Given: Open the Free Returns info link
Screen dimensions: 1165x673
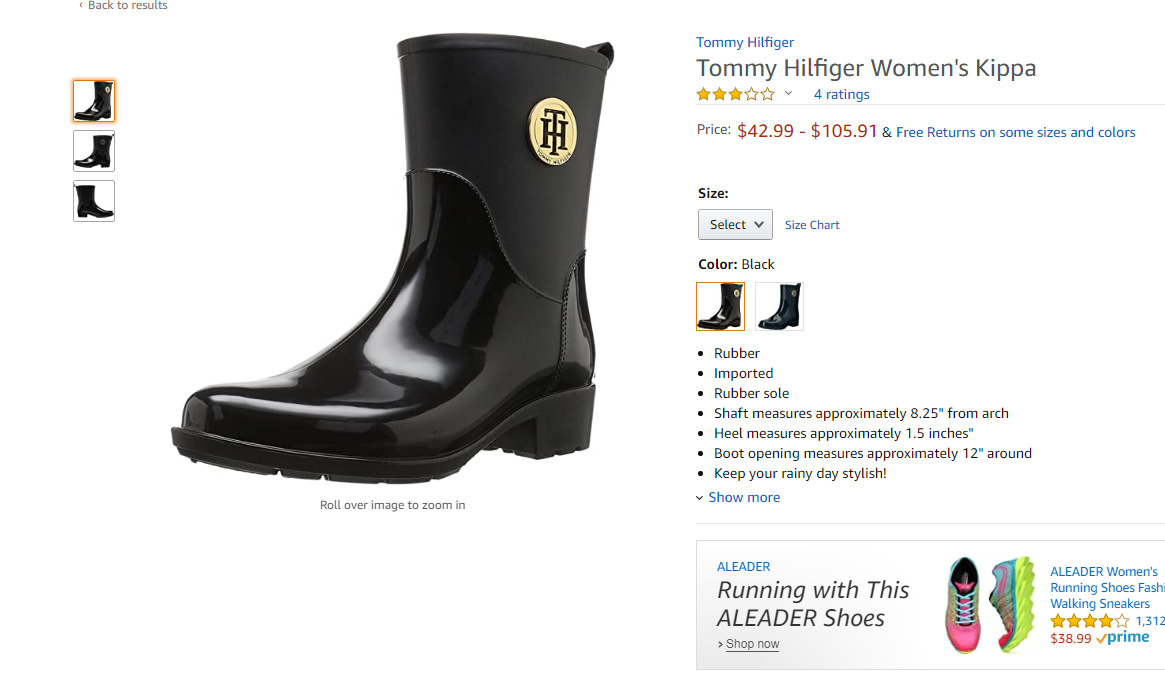Looking at the screenshot, I should 1015,132.
